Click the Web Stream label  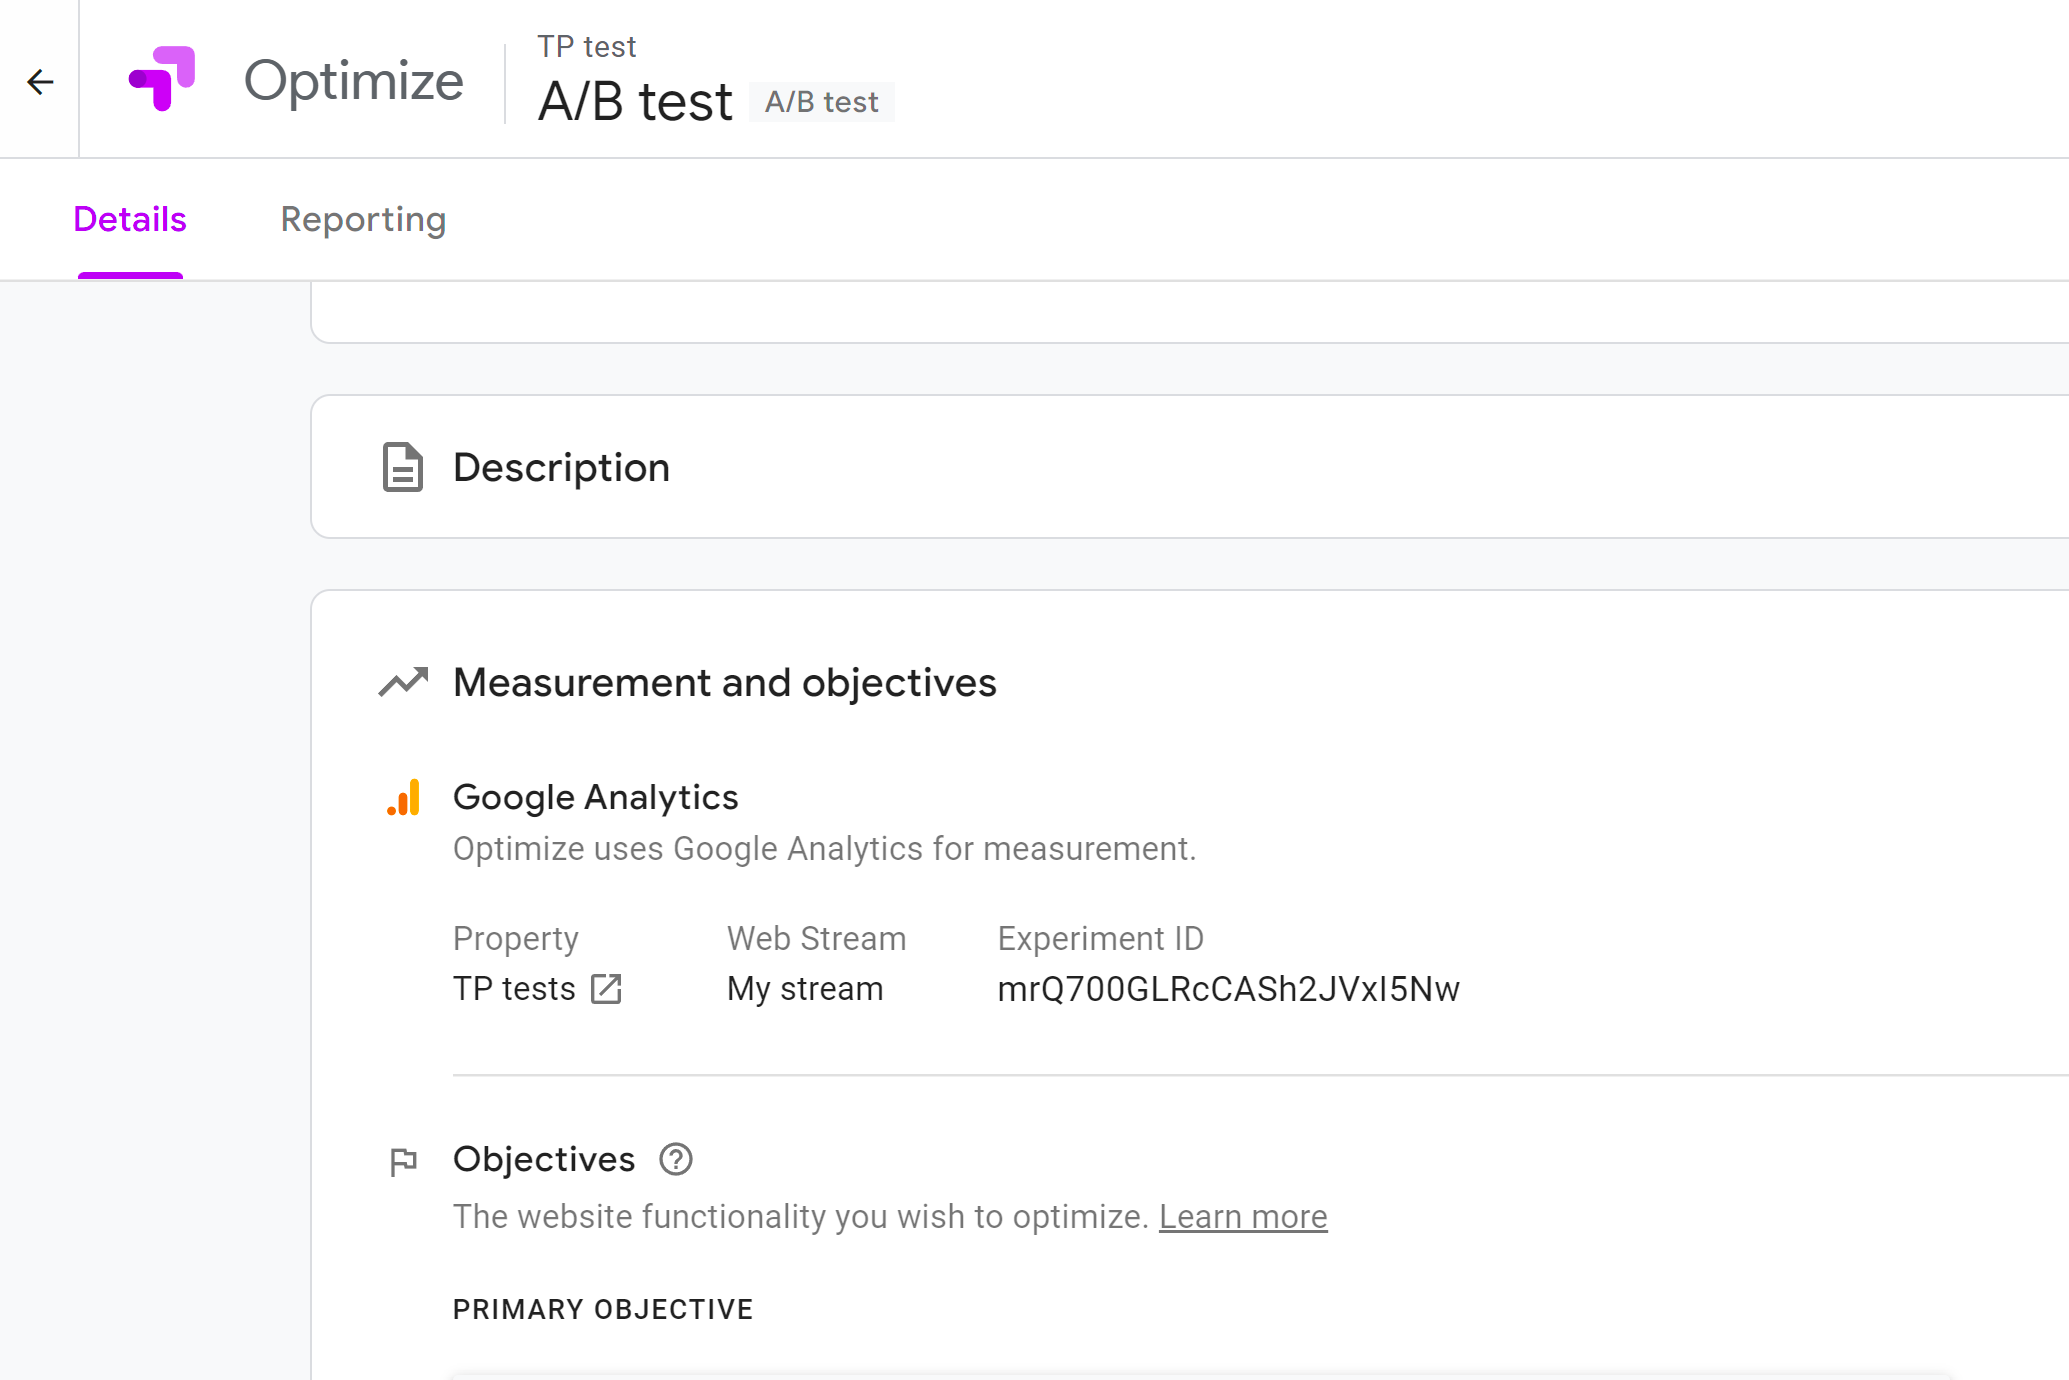(817, 938)
